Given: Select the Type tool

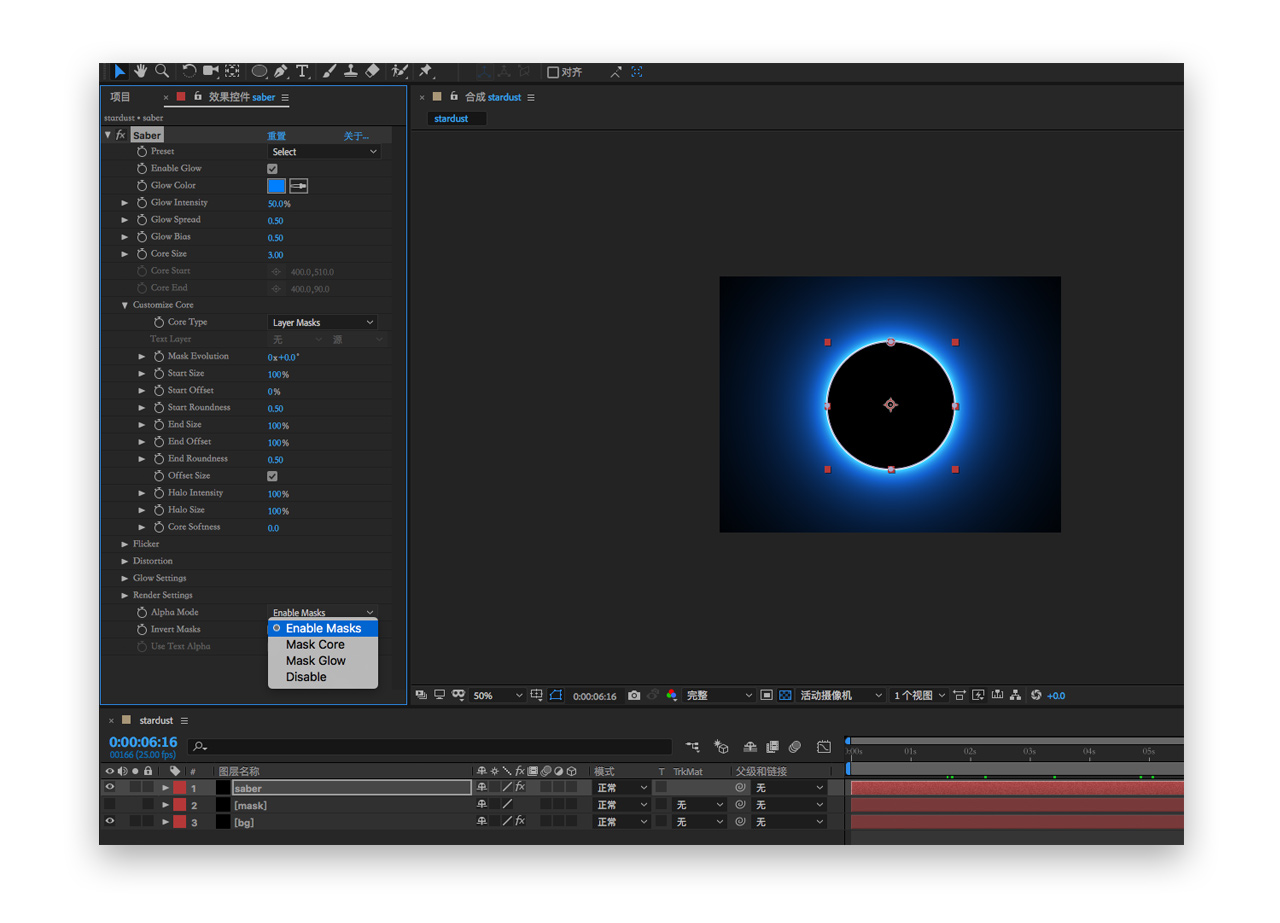Looking at the screenshot, I should pos(302,71).
